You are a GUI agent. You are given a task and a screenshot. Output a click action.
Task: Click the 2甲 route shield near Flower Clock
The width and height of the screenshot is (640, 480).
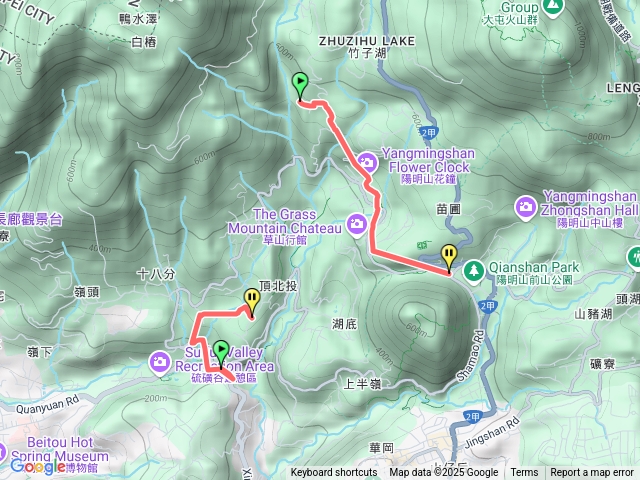point(429,132)
